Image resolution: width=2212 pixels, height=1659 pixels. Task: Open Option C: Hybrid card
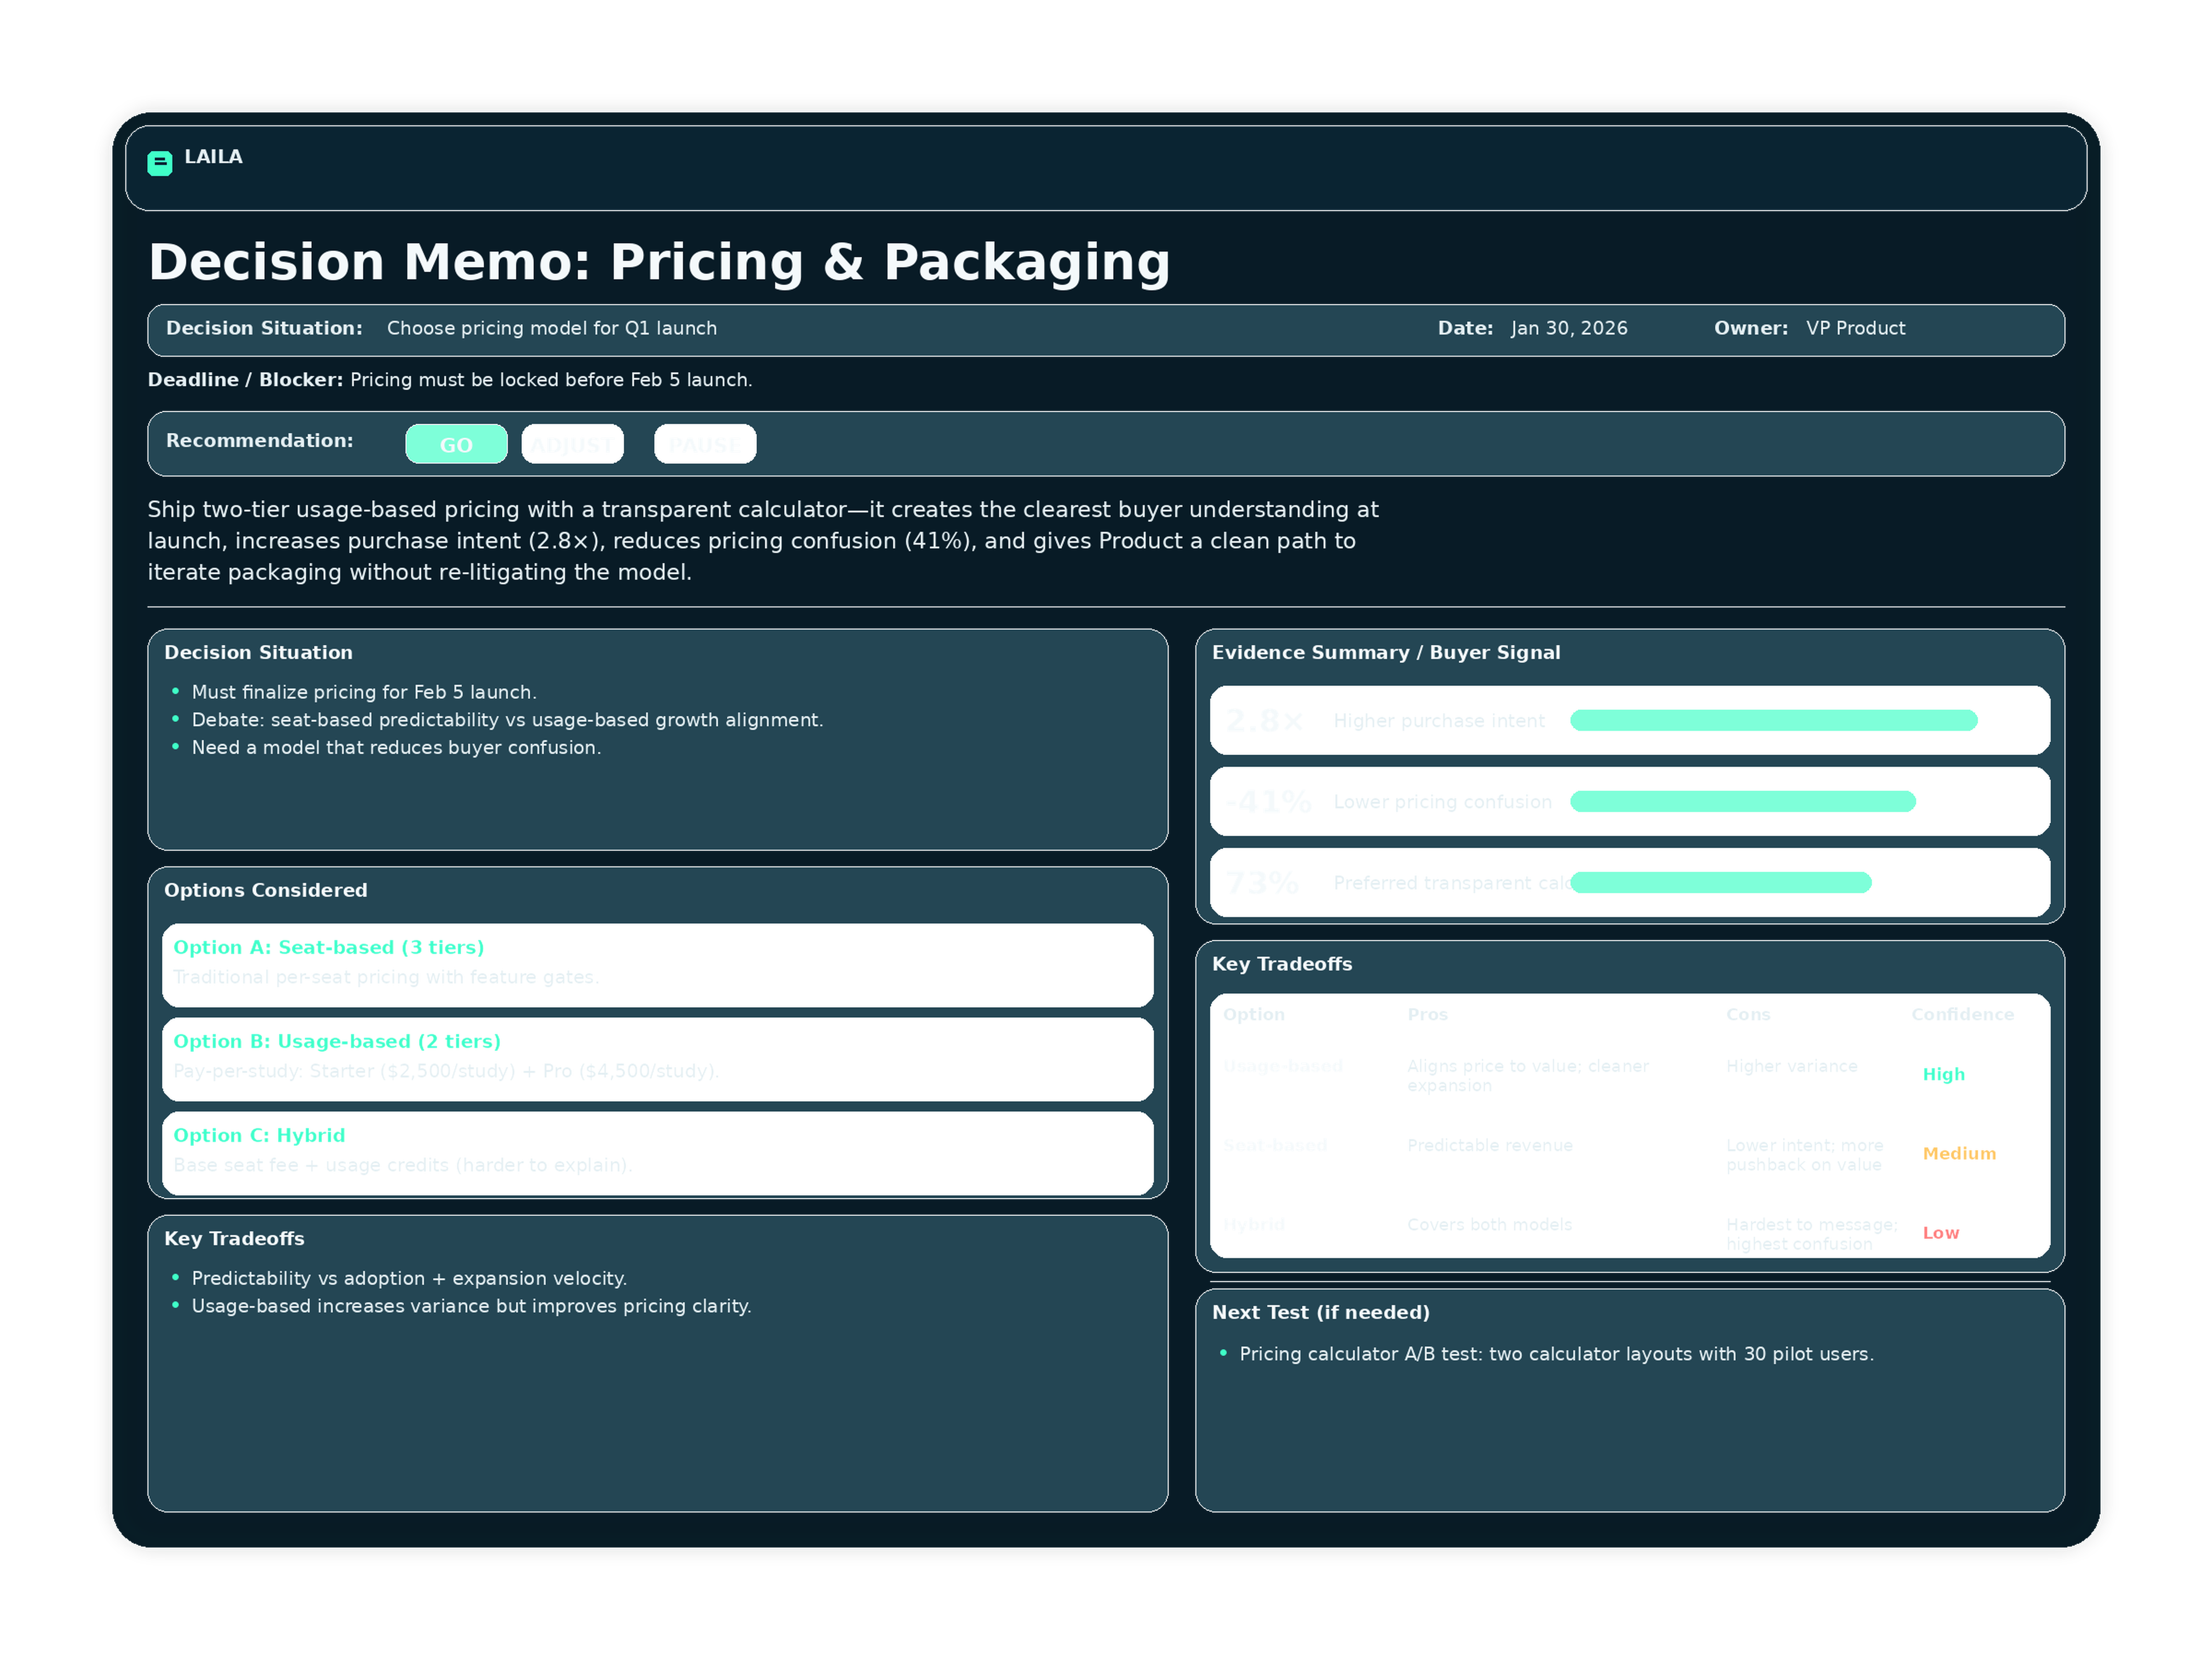pos(657,1153)
